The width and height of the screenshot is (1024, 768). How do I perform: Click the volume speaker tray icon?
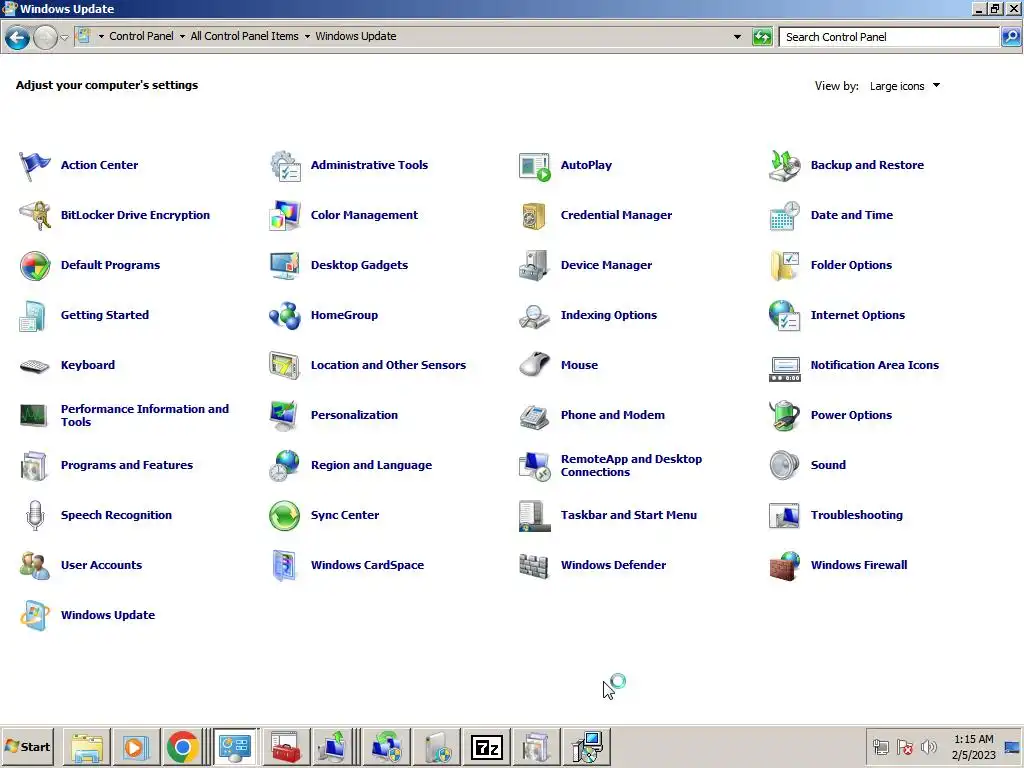click(928, 747)
